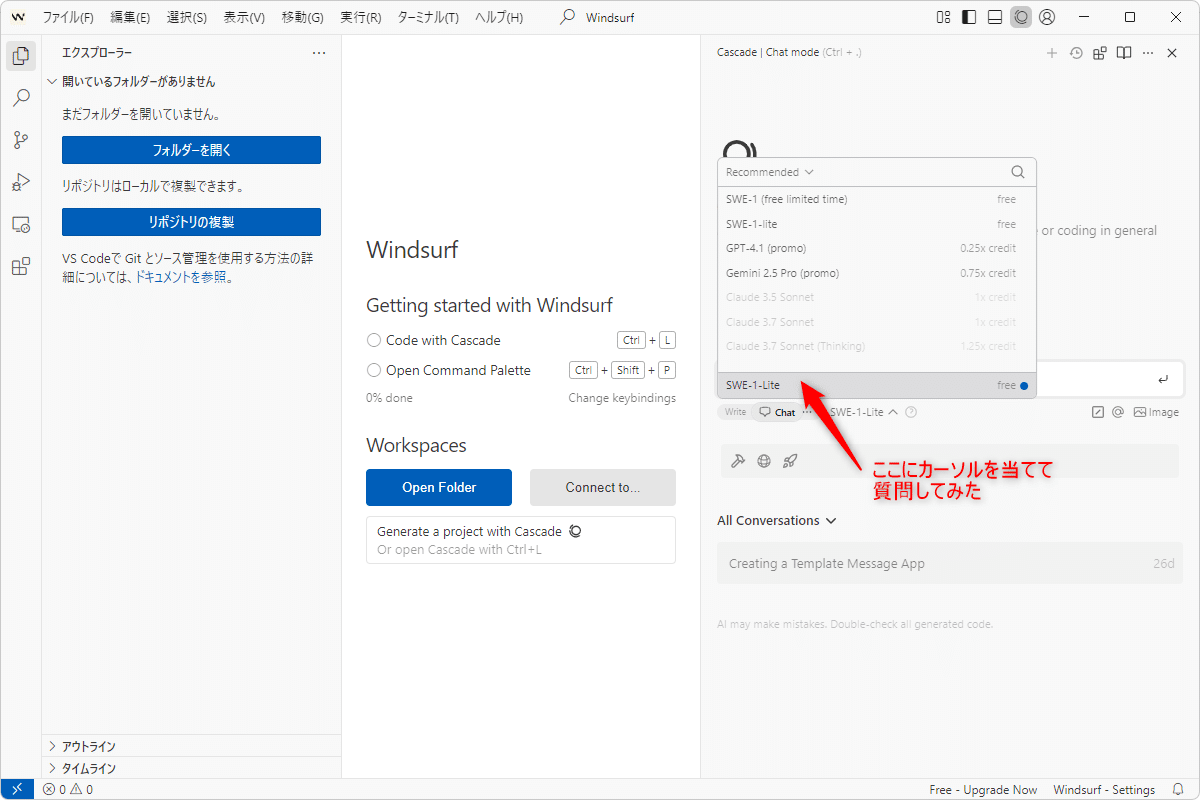
Task: Collapse the SWE-1-Lite model selector chevron
Action: click(x=893, y=412)
